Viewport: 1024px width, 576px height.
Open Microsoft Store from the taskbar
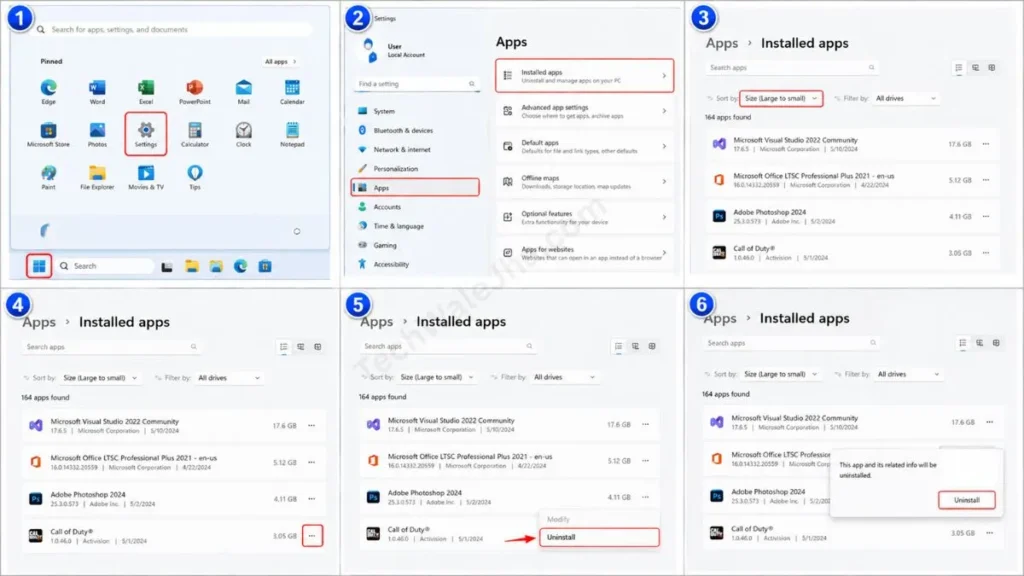264,266
